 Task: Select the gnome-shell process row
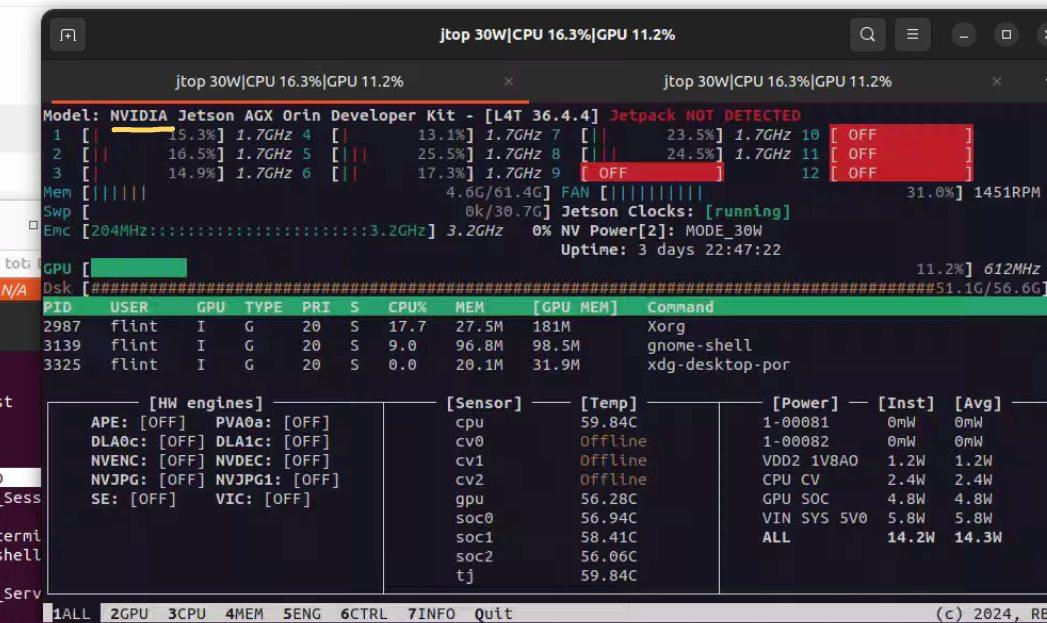(x=544, y=345)
